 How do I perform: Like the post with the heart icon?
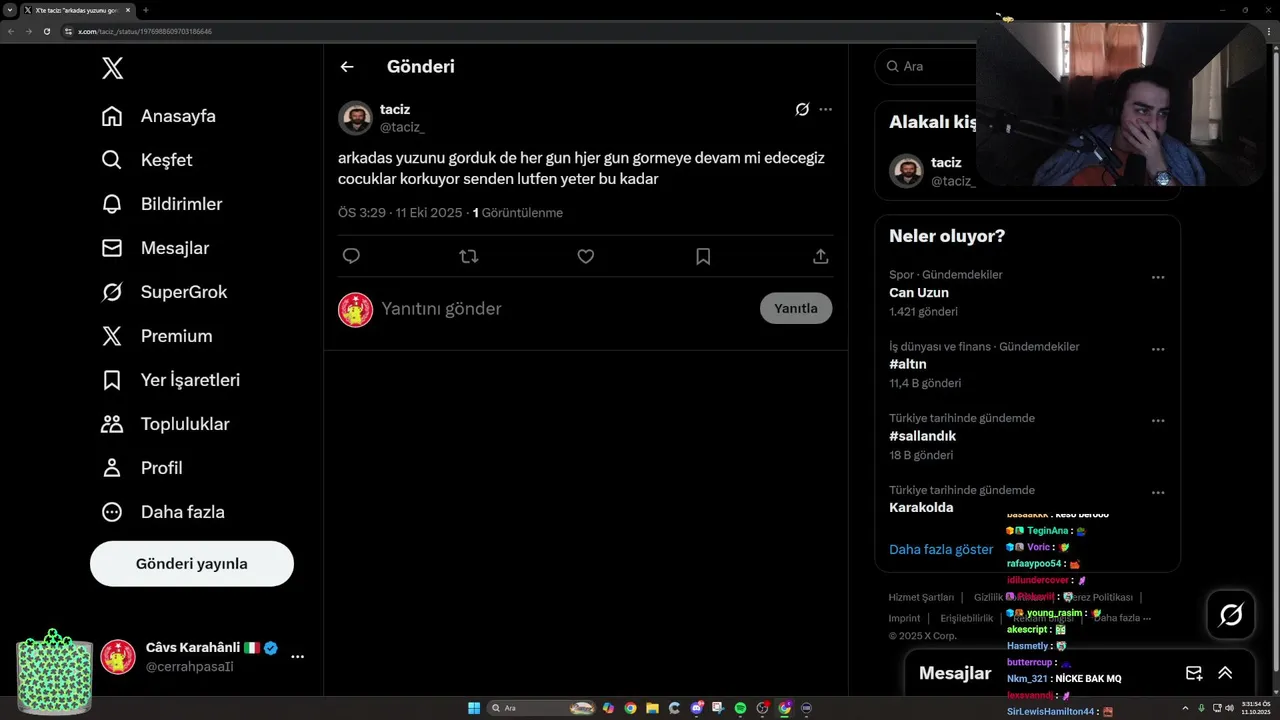pyautogui.click(x=586, y=256)
